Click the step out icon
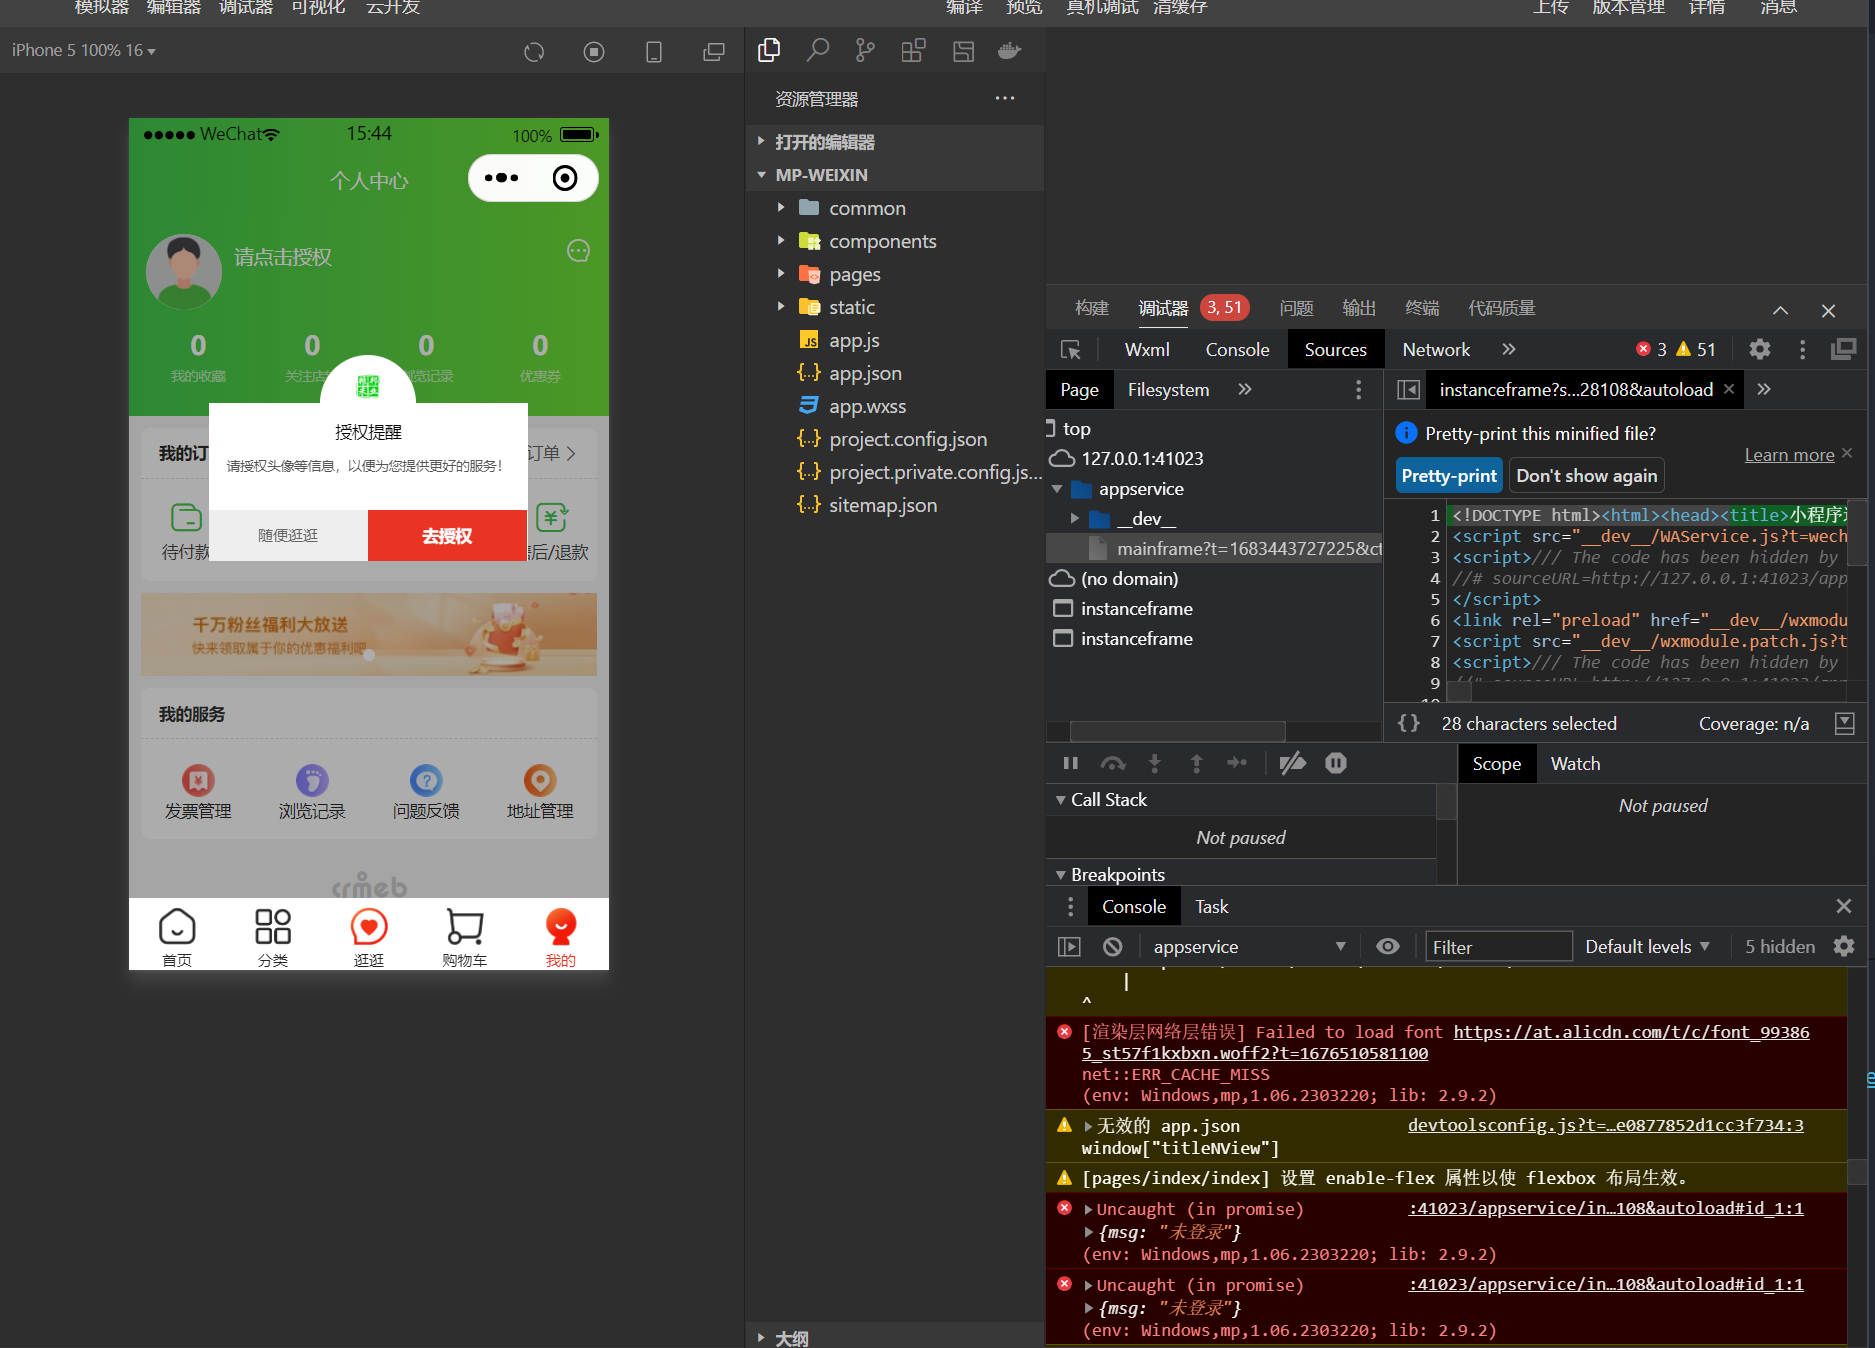 [1196, 763]
